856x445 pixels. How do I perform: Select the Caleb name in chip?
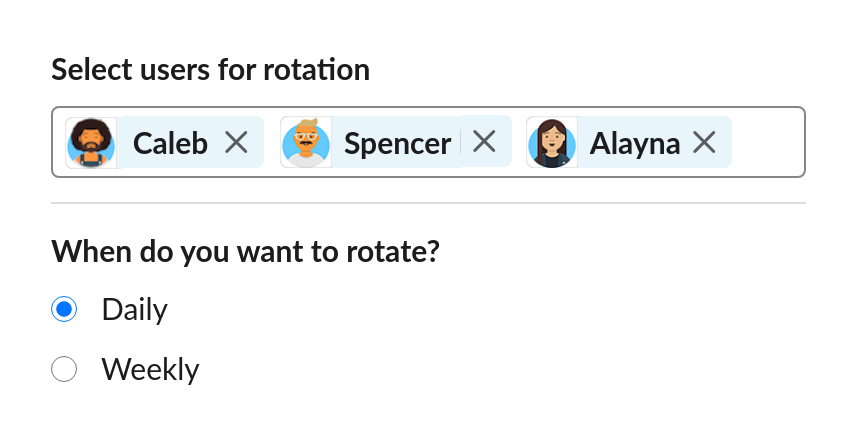pyautogui.click(x=170, y=144)
